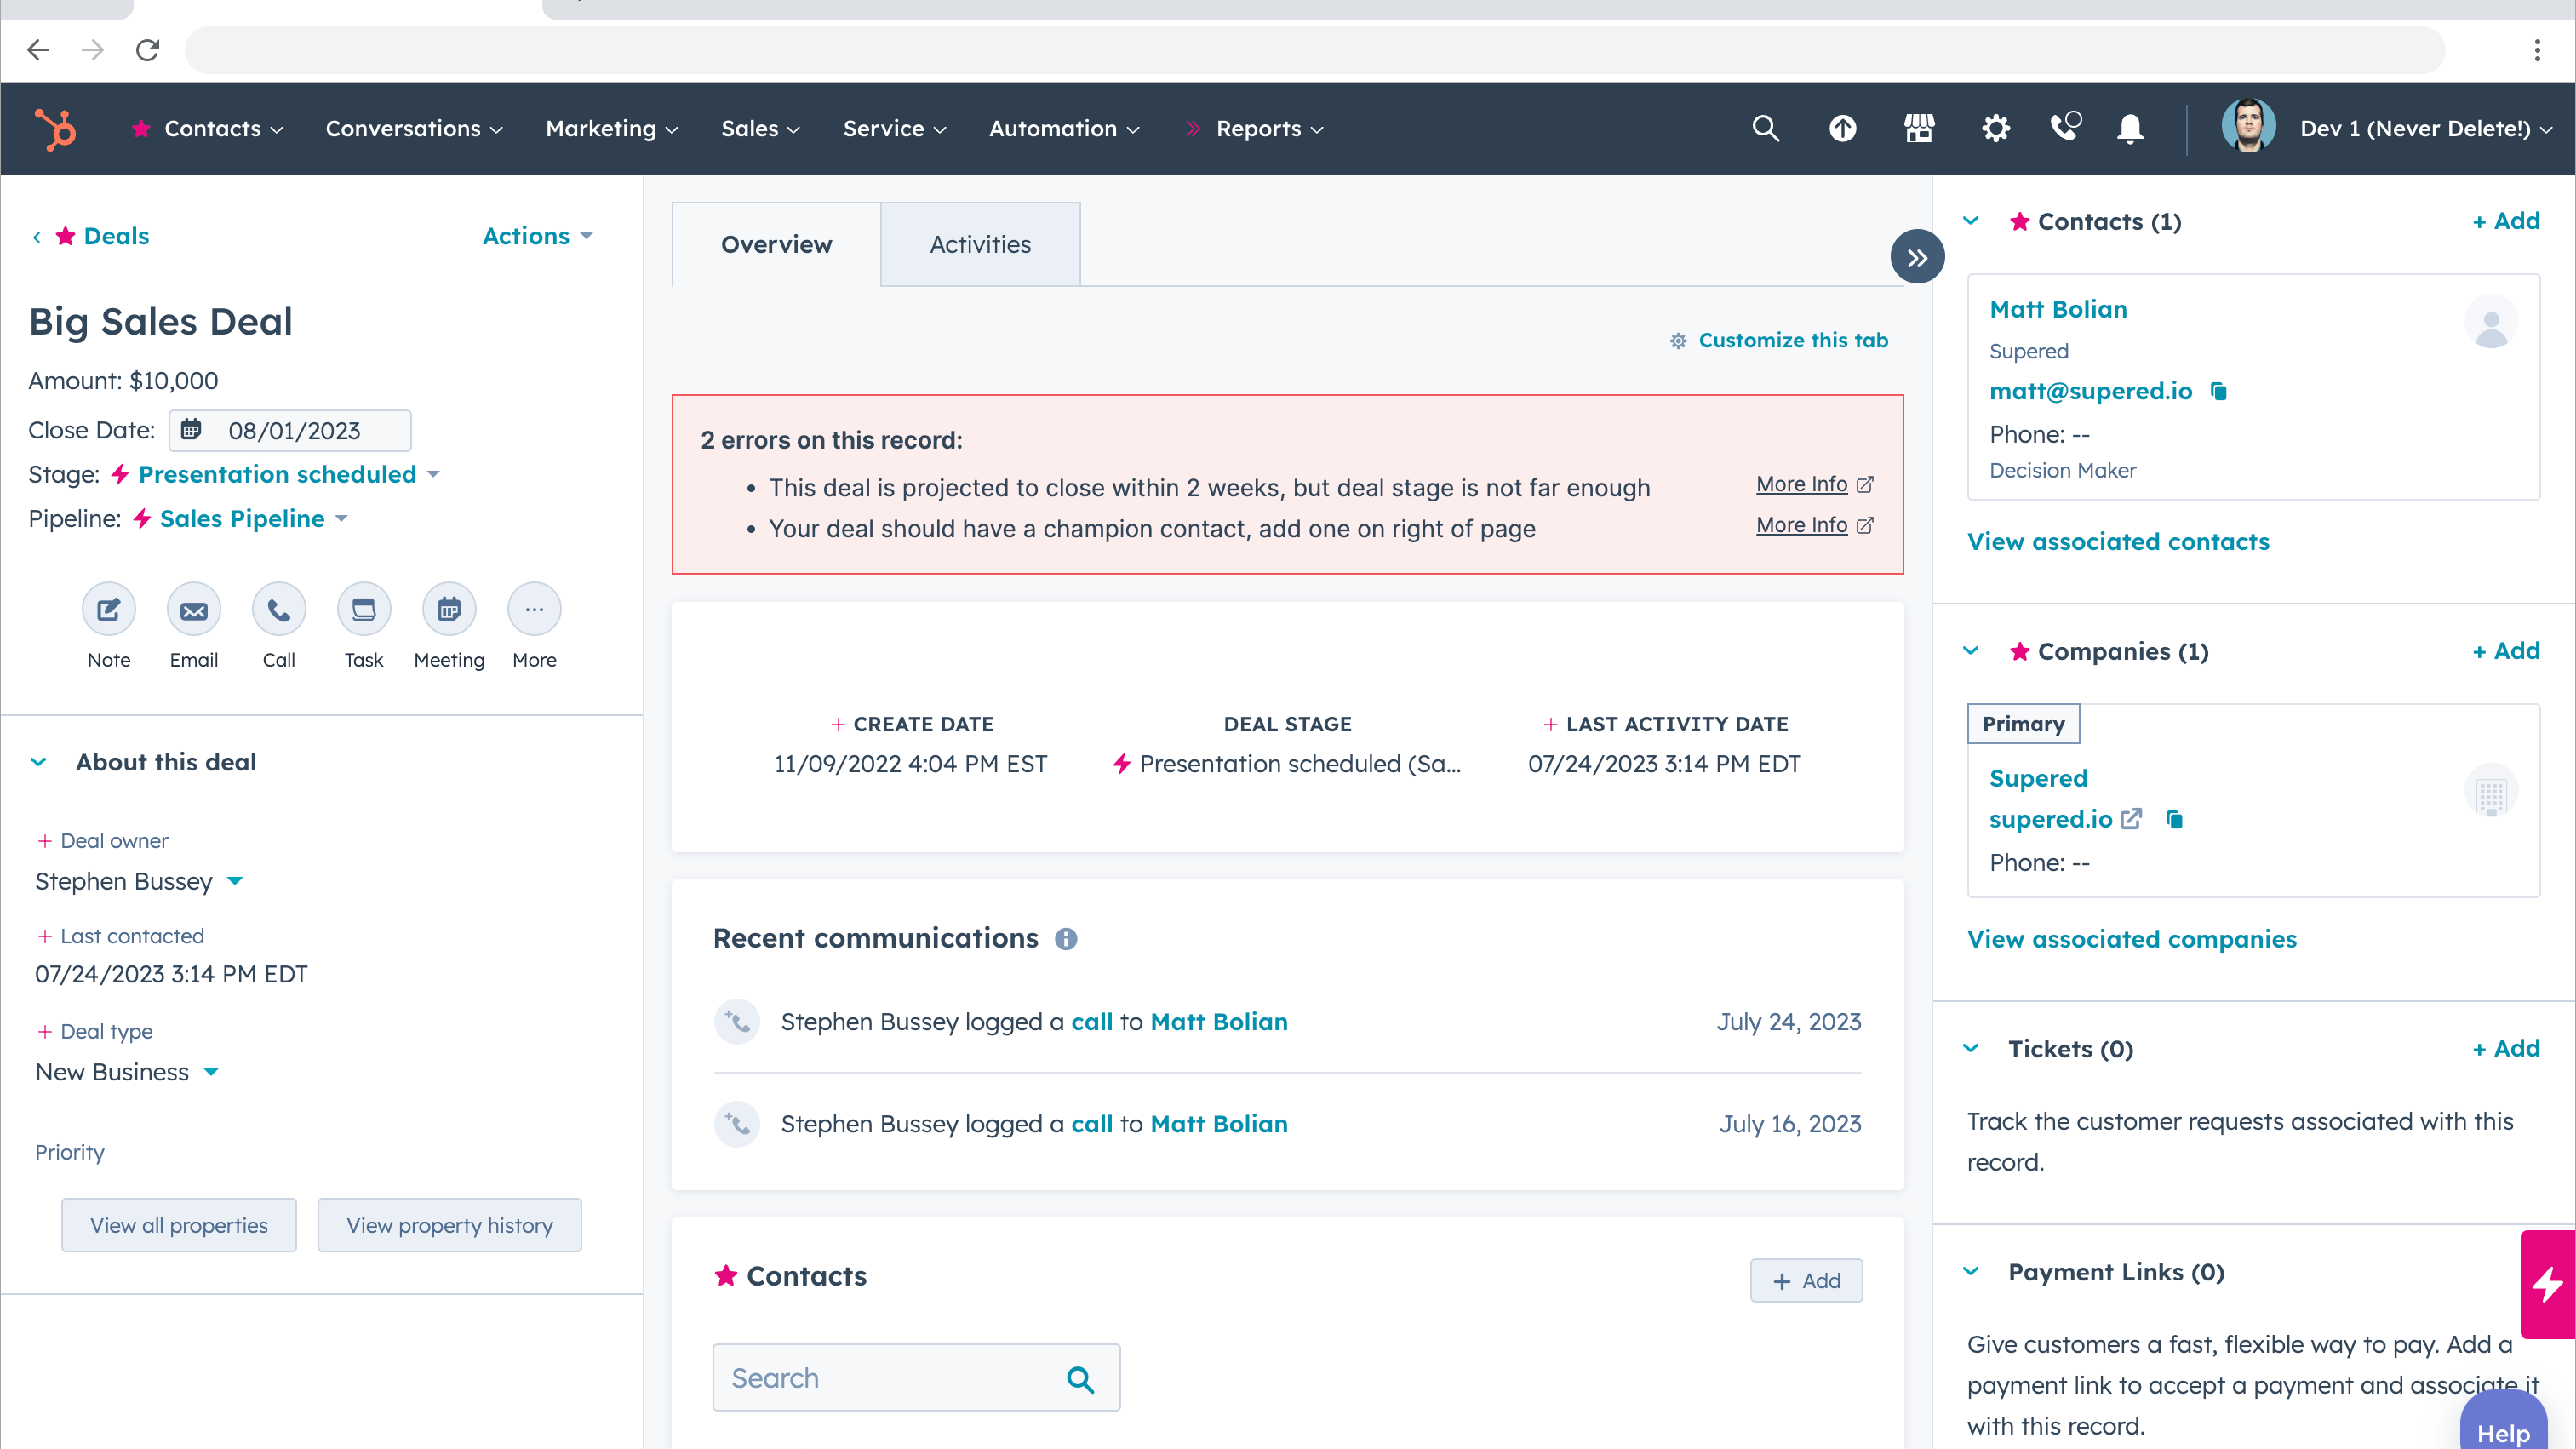Open supered.io external link icon
This screenshot has height=1449, width=2576.
pyautogui.click(x=2132, y=819)
